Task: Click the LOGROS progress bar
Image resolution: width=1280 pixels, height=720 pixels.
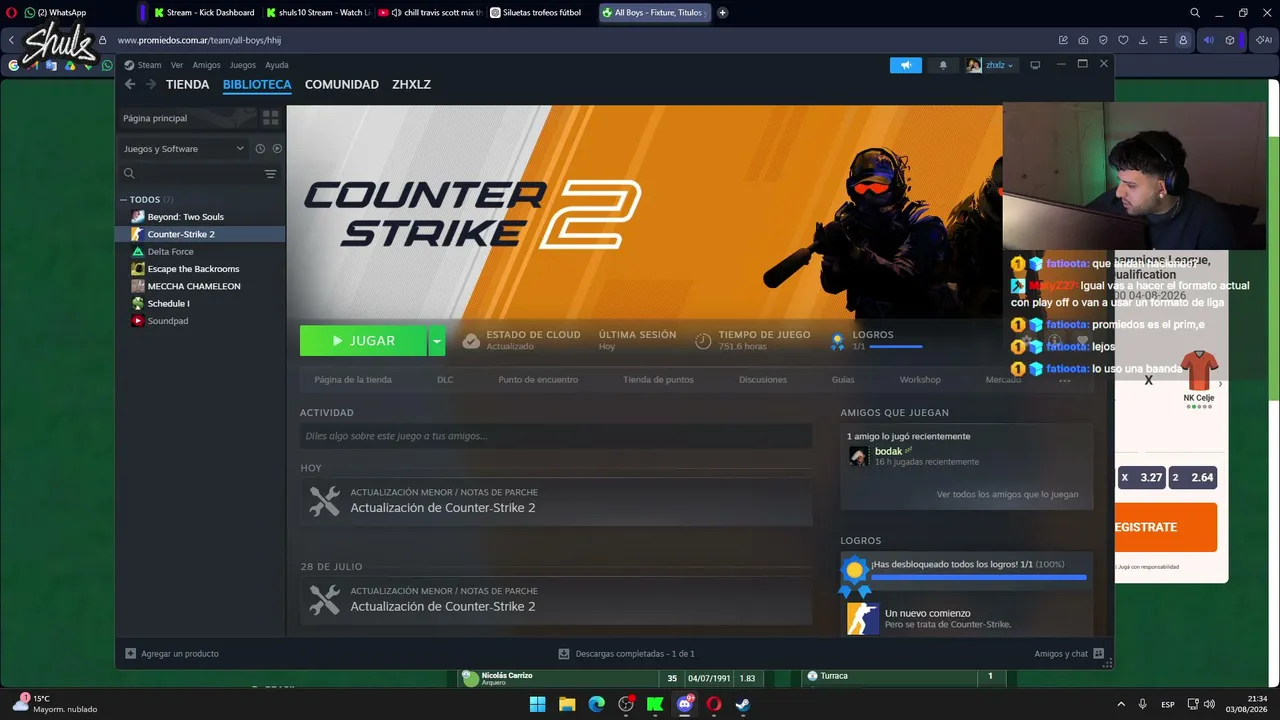Action: coord(896,347)
